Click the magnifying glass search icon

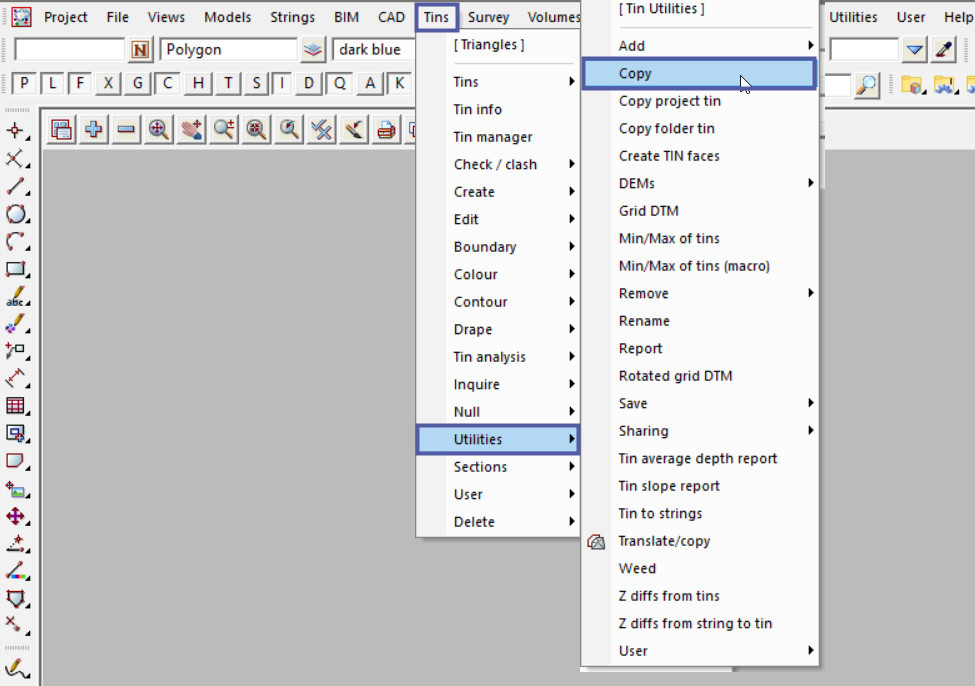(866, 85)
